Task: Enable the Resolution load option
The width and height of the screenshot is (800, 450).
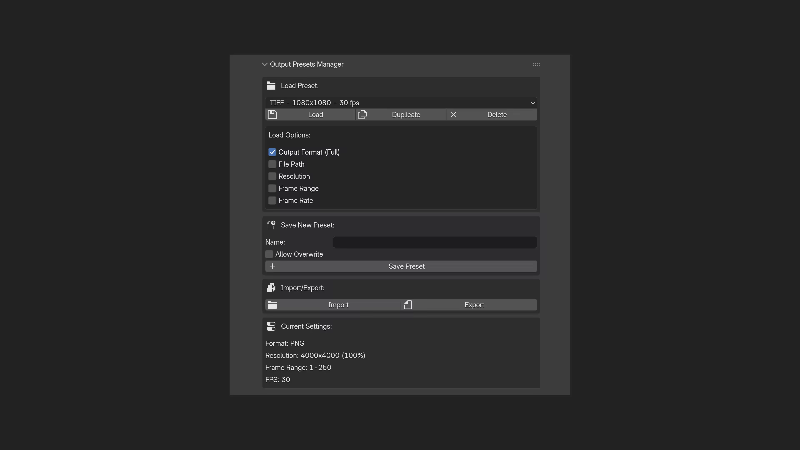Action: (x=272, y=176)
